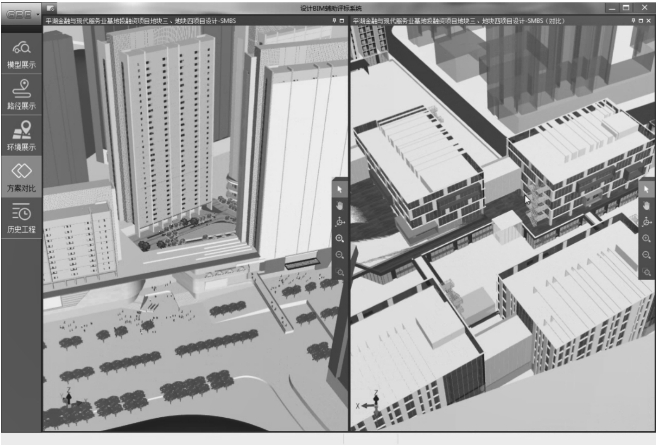The width and height of the screenshot is (661, 446).
Task: Click the right panel title ending in SMBS (对比)
Action: point(459,20)
